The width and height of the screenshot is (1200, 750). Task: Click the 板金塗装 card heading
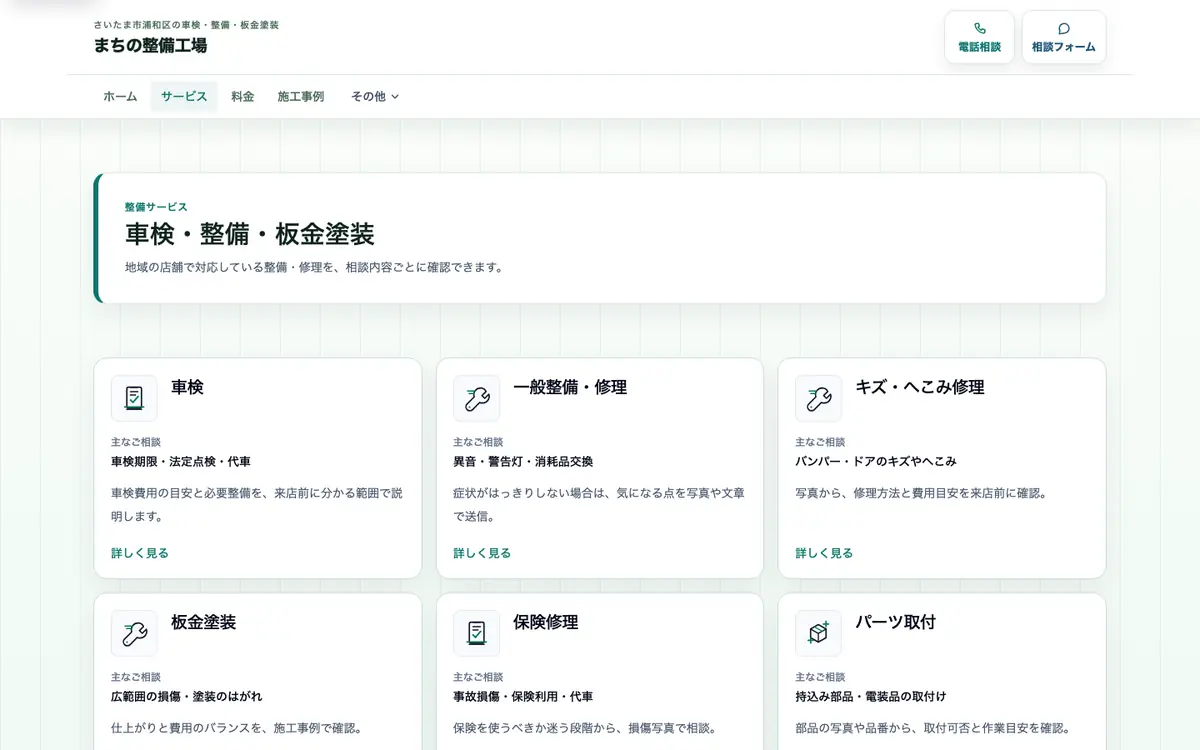[203, 622]
